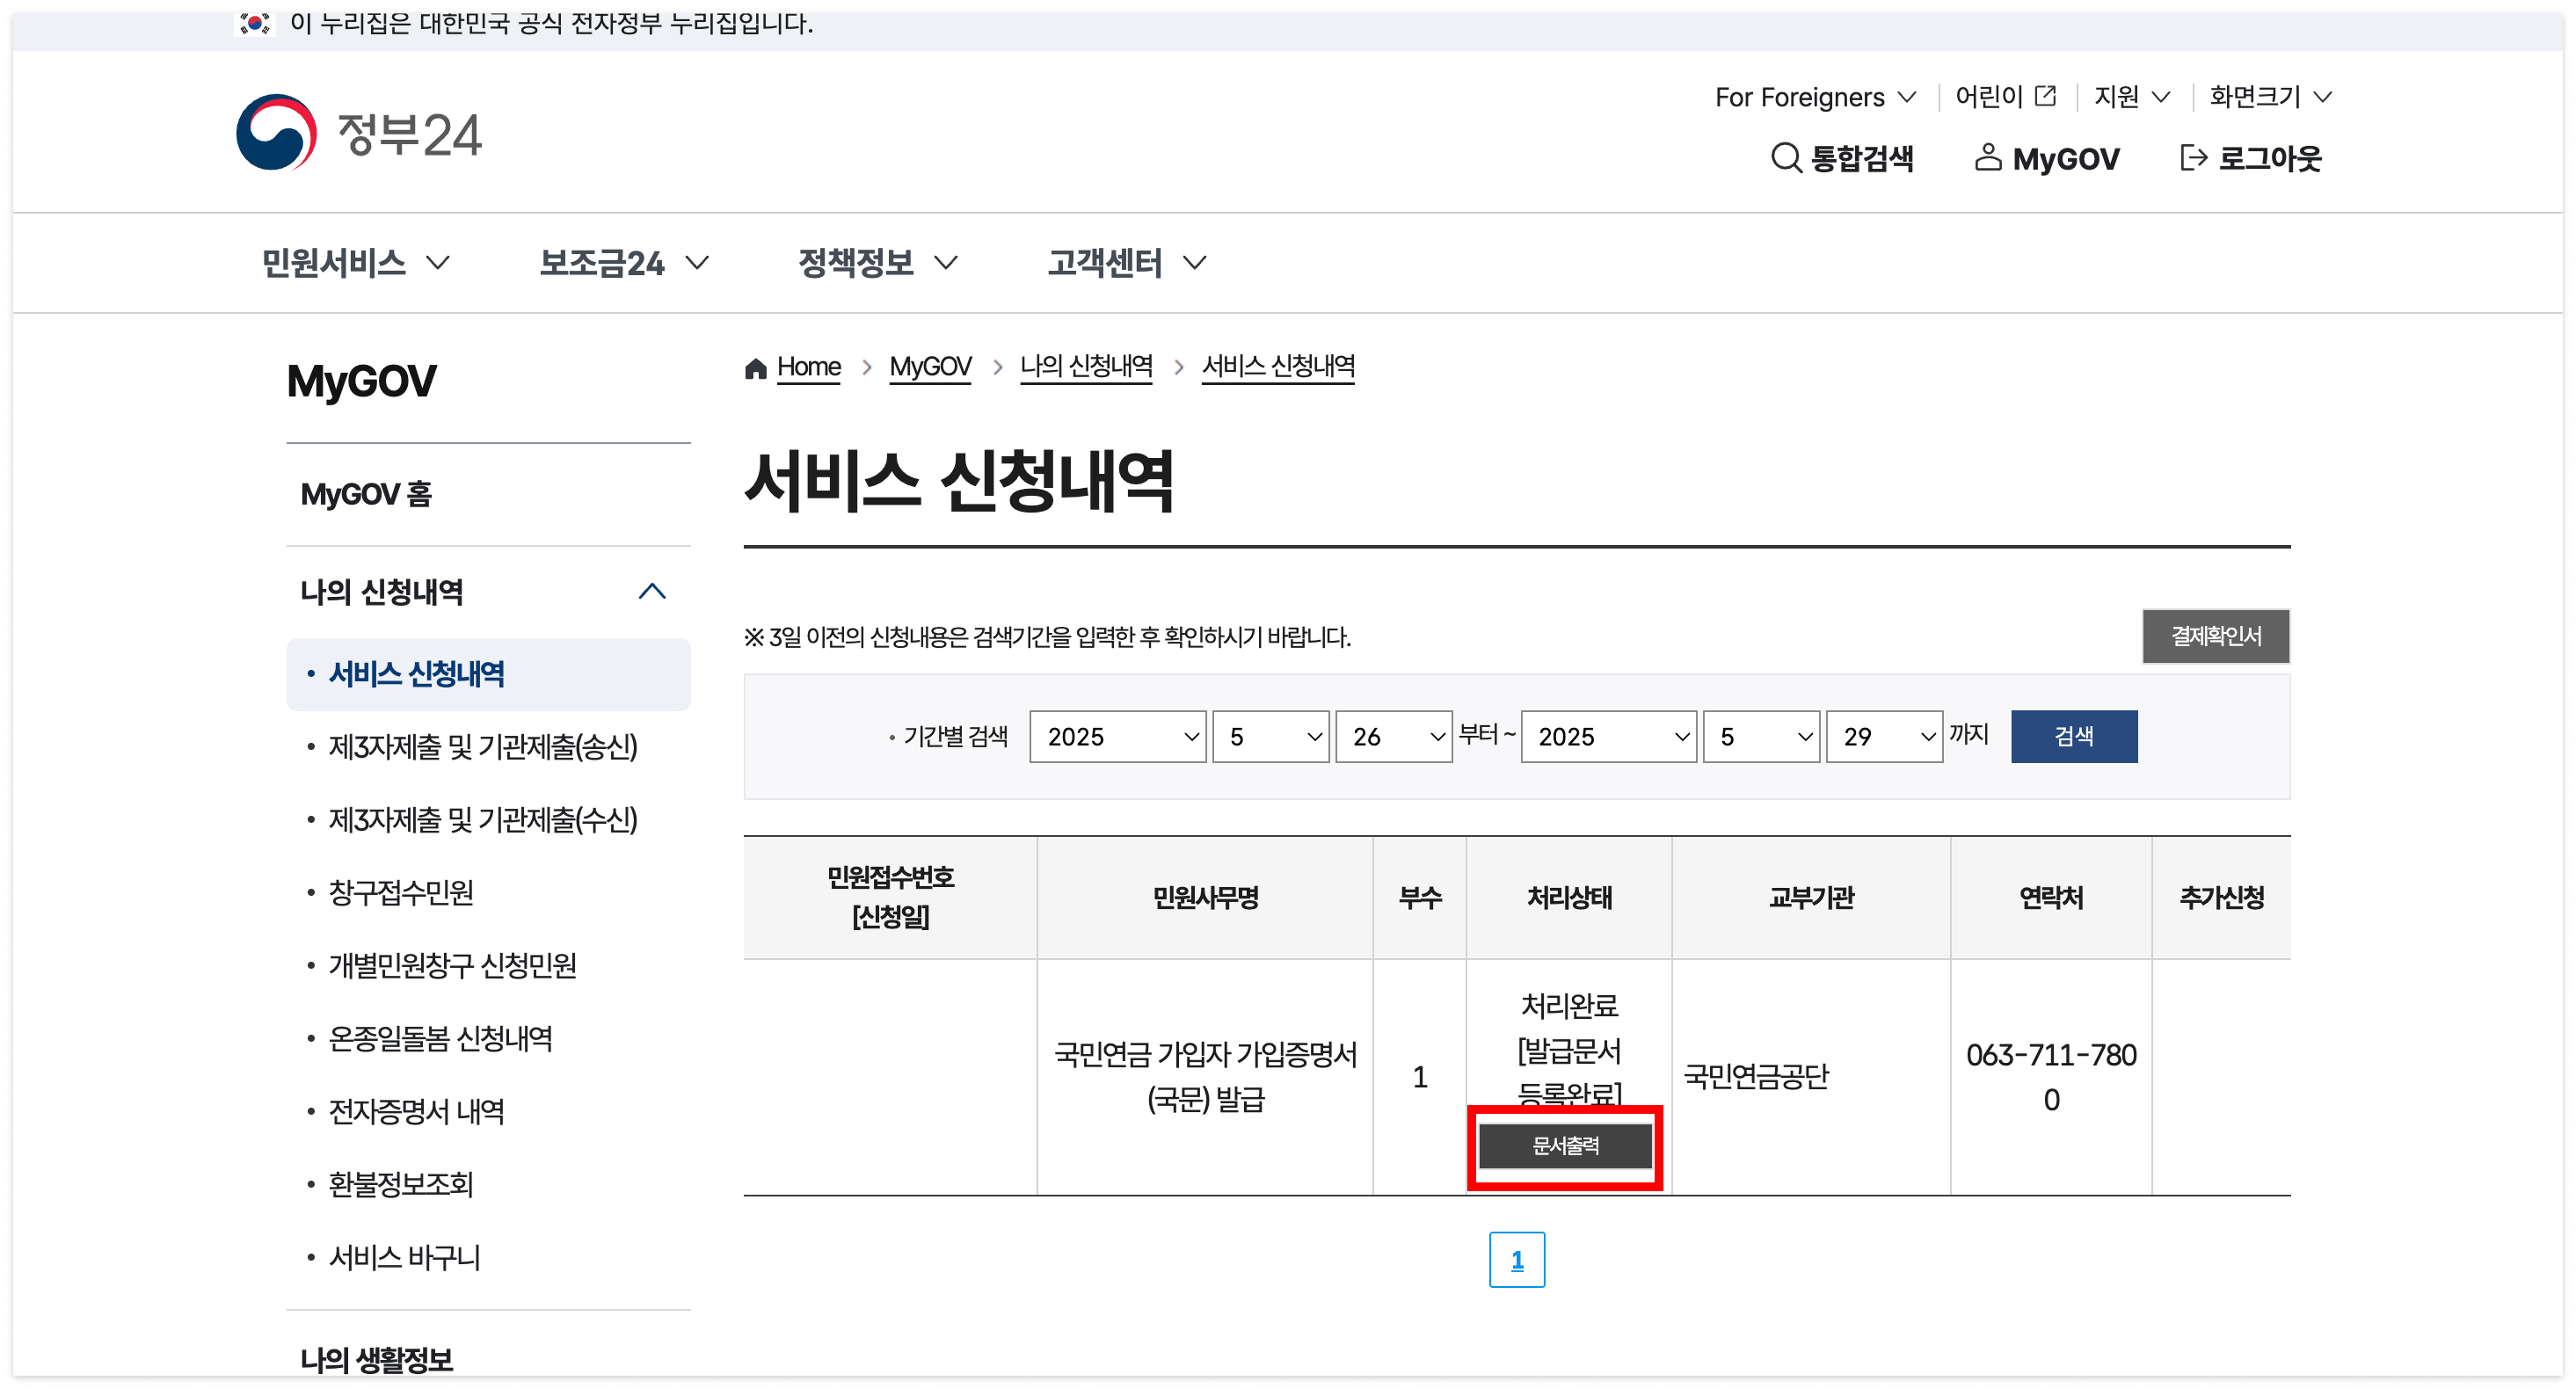Open the 민원서비스 menu

(355, 263)
